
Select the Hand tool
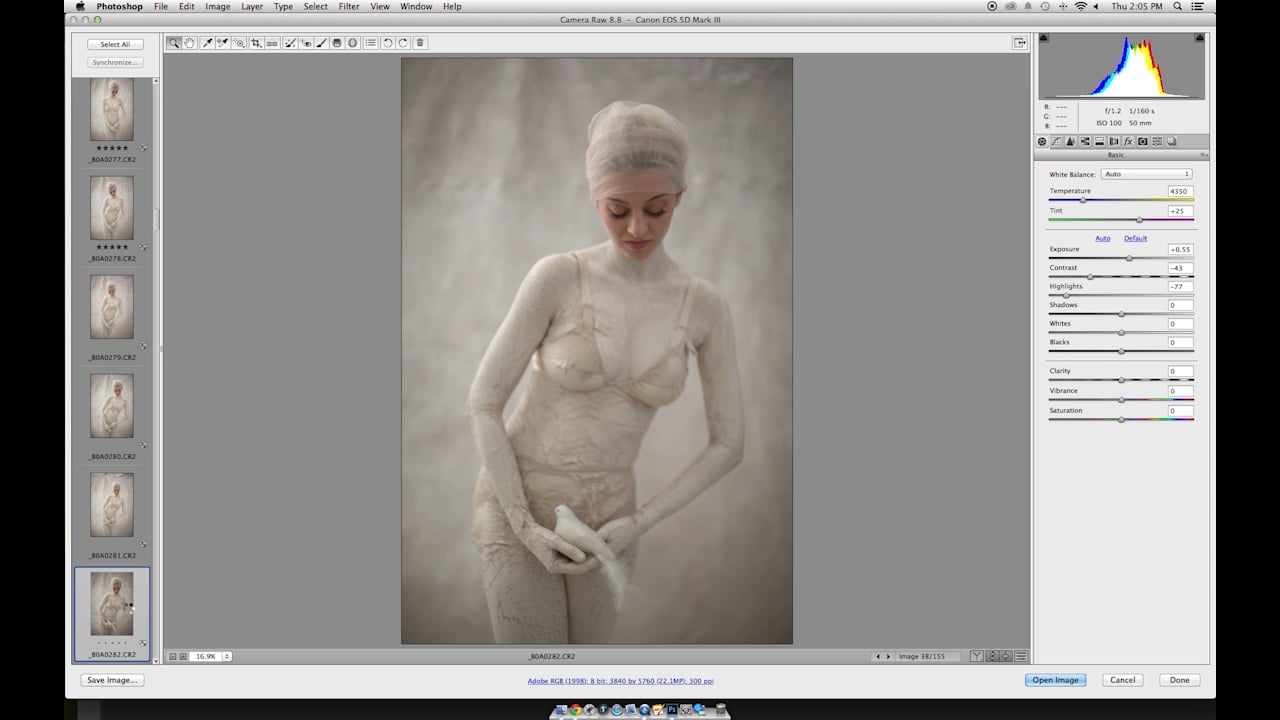[x=189, y=43]
